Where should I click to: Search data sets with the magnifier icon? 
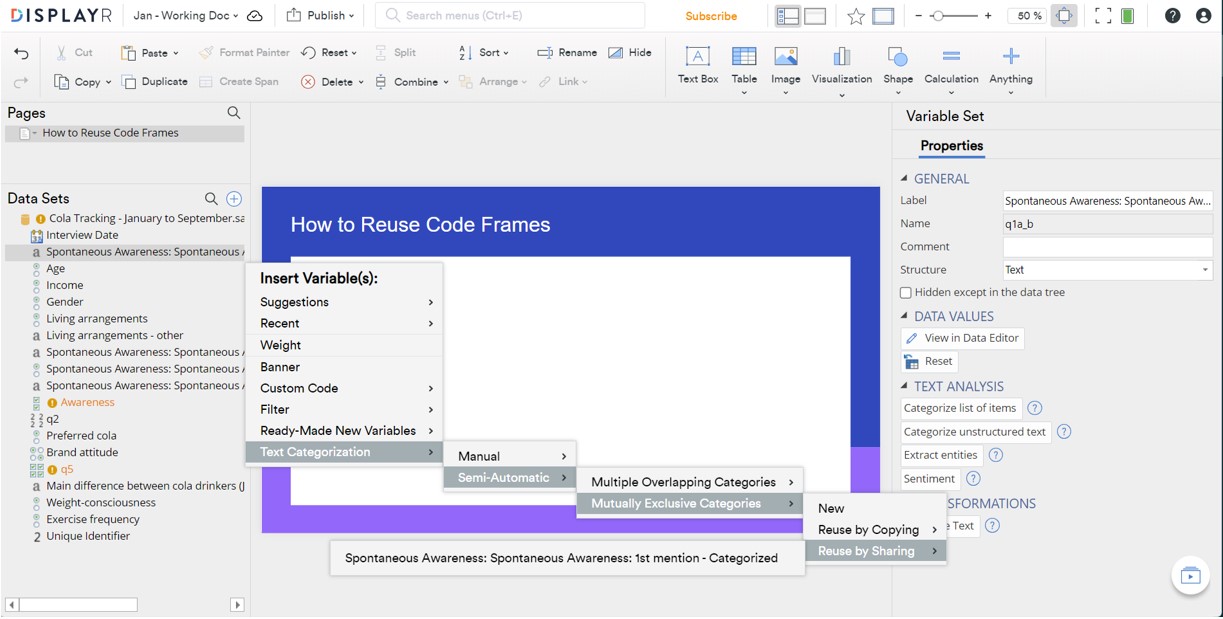211,199
